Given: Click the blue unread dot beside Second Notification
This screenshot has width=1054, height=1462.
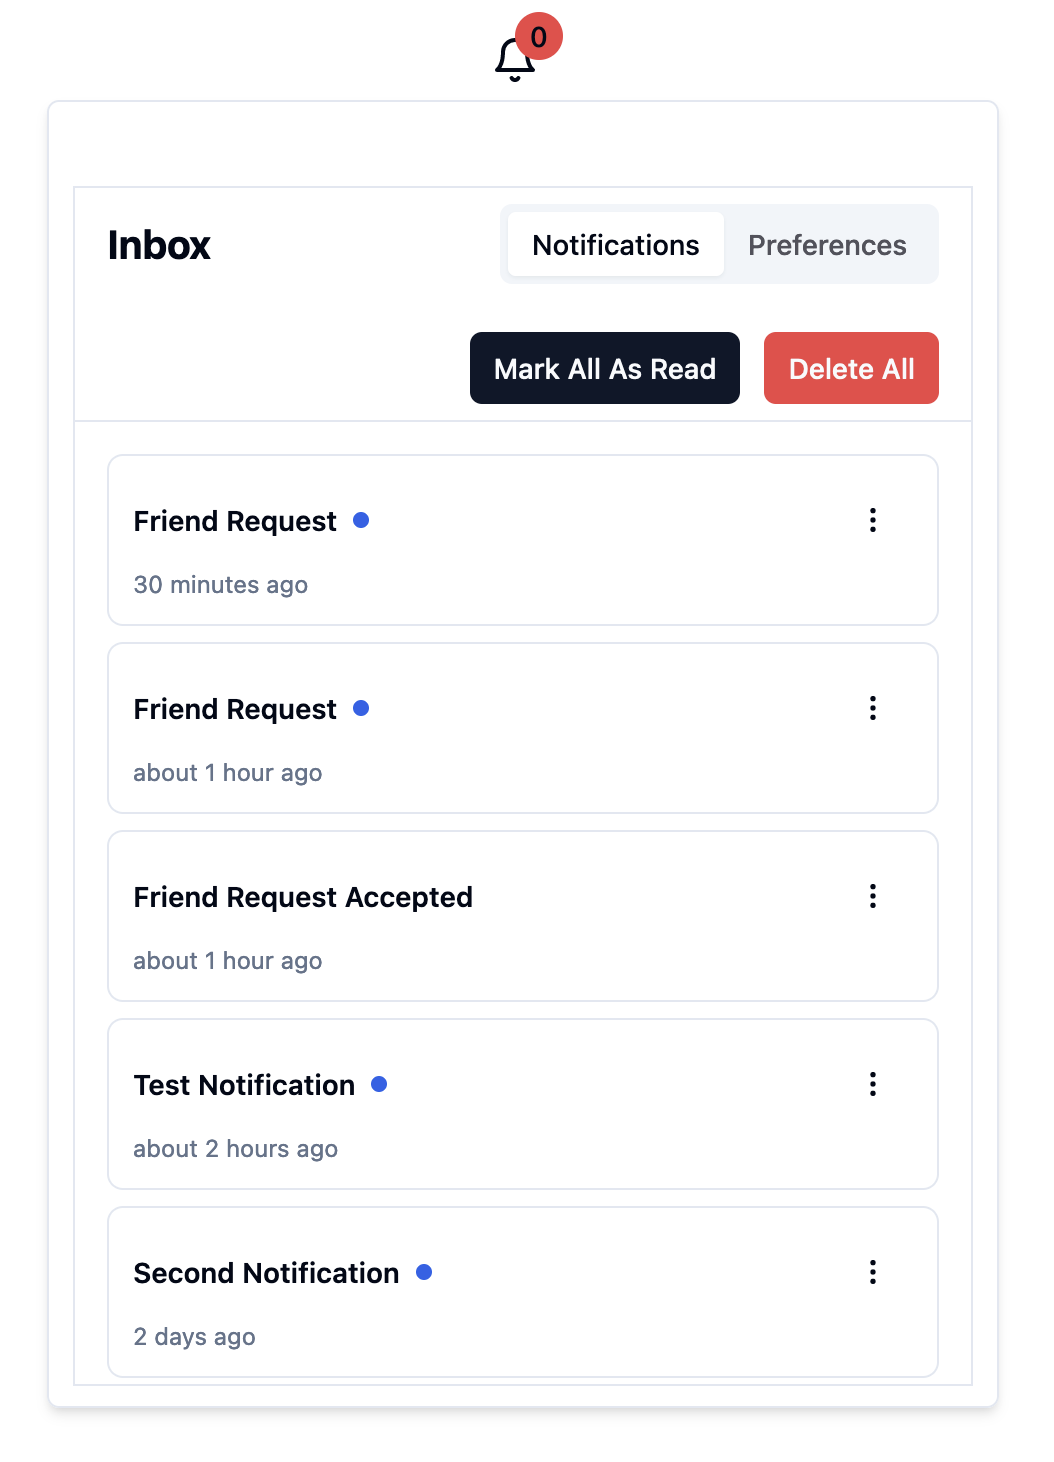Looking at the screenshot, I should point(424,1272).
